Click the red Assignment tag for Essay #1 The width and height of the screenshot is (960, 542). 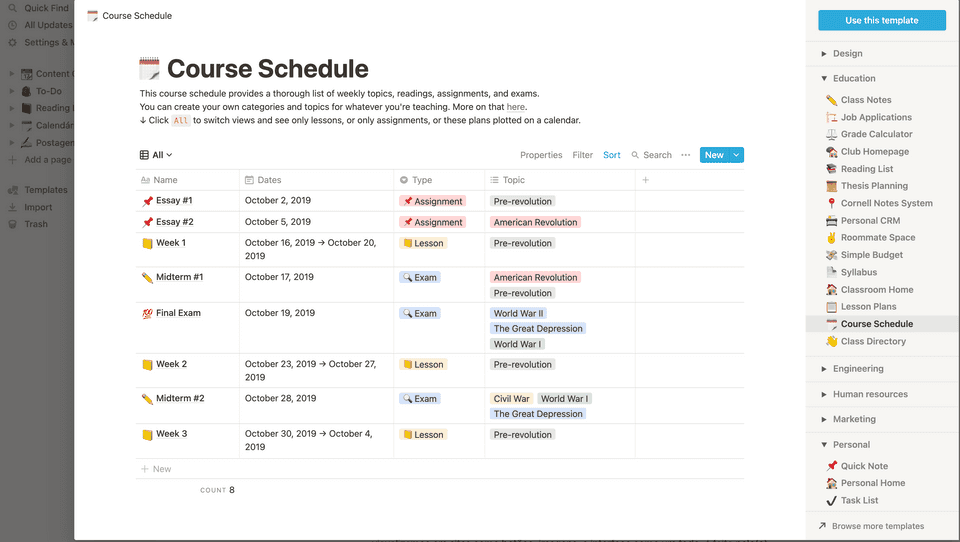433,202
